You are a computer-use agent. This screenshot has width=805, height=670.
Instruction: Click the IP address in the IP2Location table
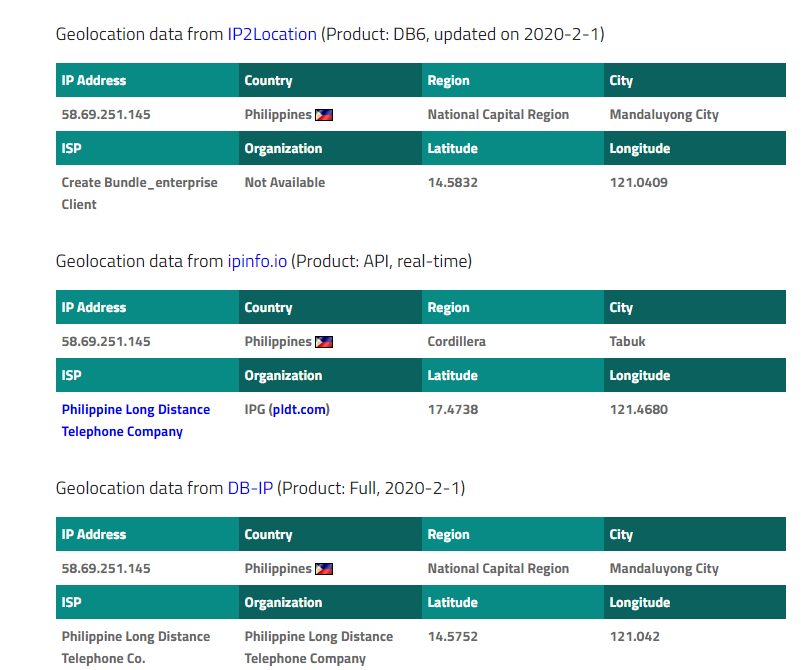[x=106, y=115]
